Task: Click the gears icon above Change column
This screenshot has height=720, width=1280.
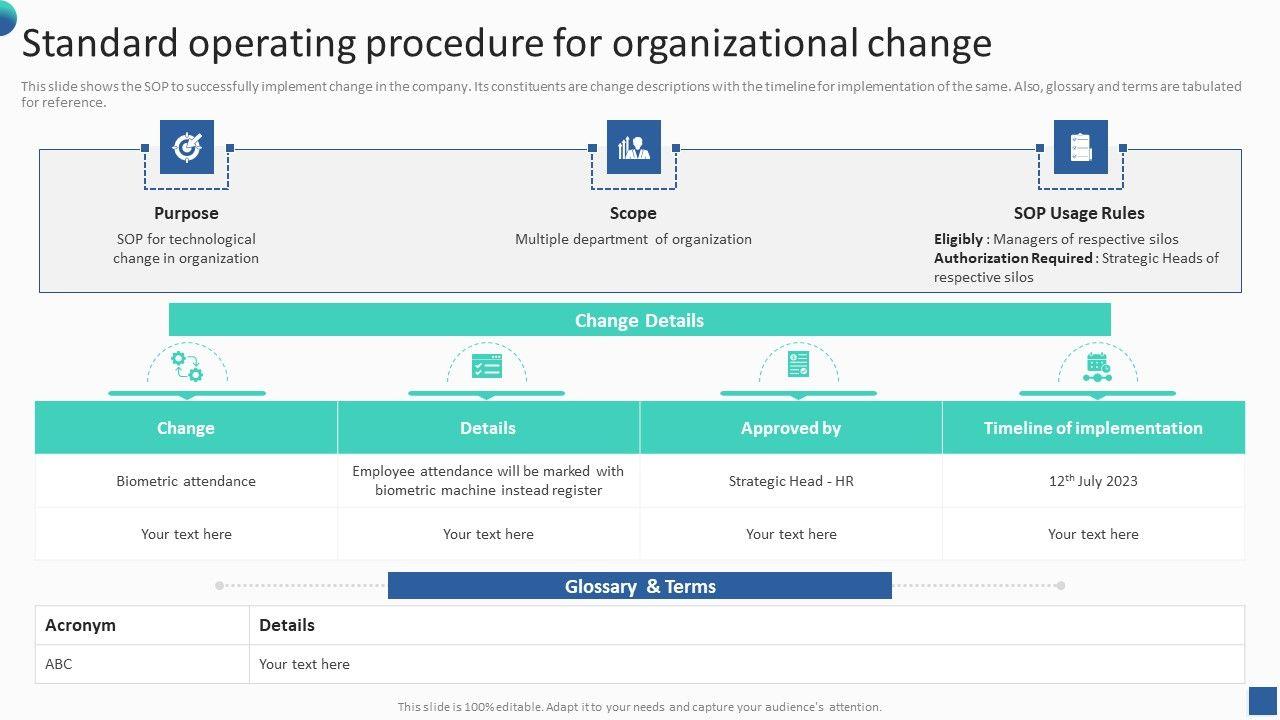Action: 187,366
